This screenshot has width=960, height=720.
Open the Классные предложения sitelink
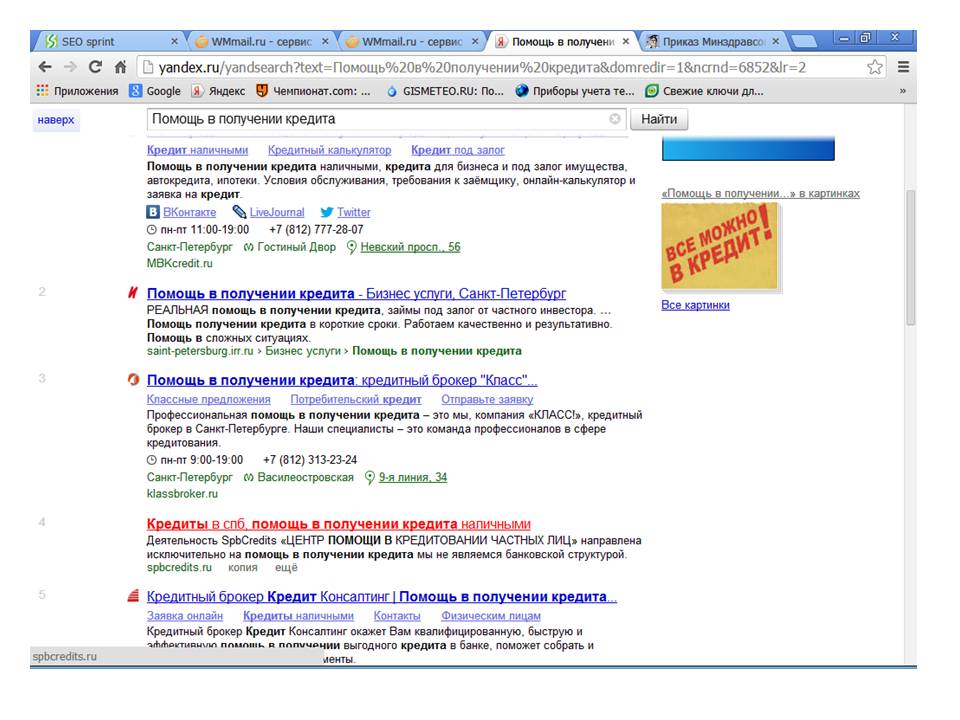pos(208,399)
